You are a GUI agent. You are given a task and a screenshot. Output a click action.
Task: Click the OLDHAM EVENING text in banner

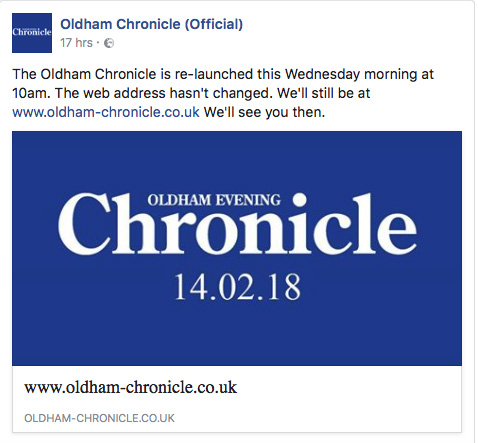point(214,200)
